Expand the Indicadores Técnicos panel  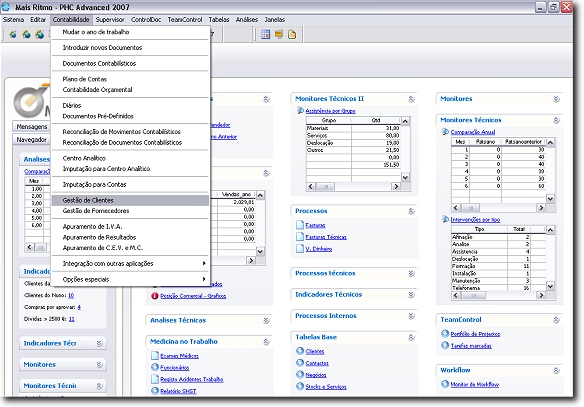pos(411,295)
